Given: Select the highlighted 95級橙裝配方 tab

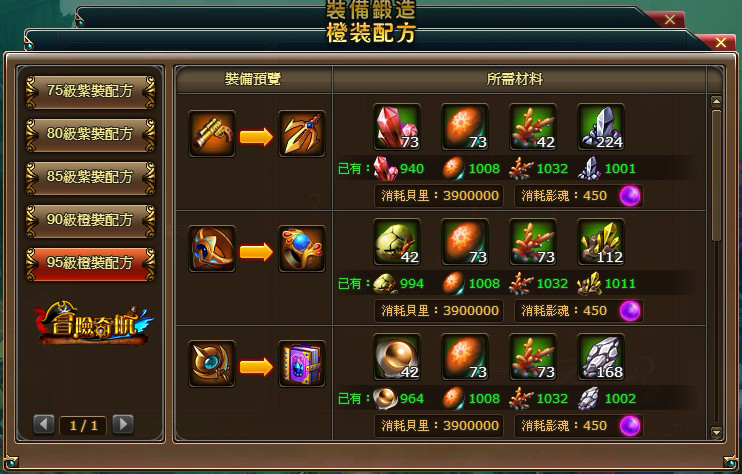Looking at the screenshot, I should pos(90,263).
